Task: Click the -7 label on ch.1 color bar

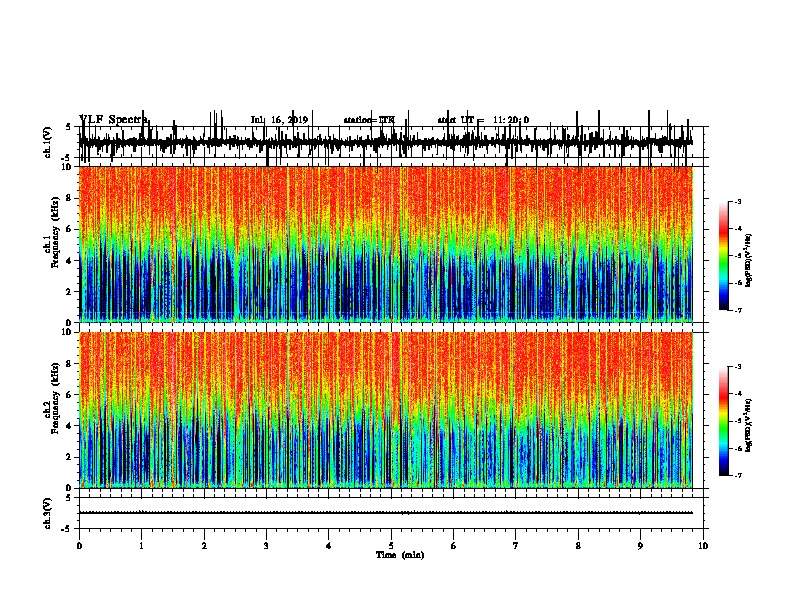Action: (x=738, y=311)
